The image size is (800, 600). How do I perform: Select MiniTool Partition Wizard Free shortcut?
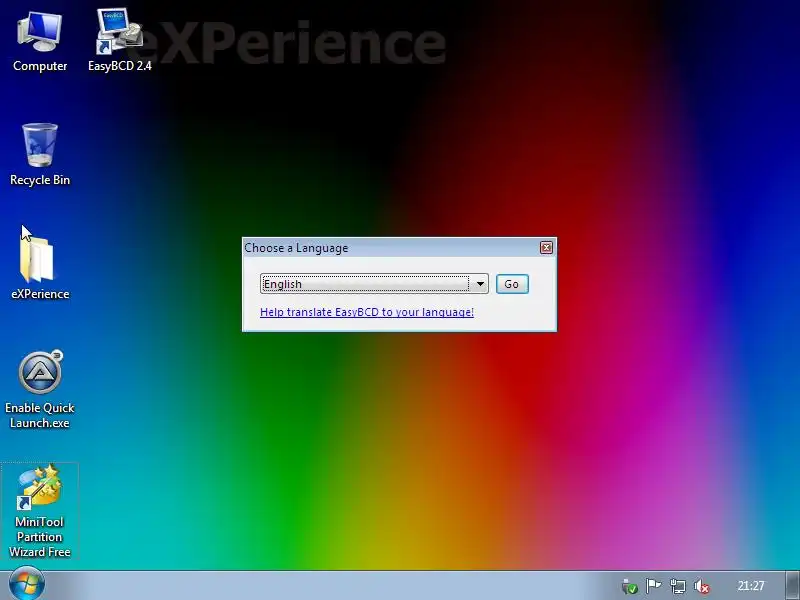tap(40, 511)
